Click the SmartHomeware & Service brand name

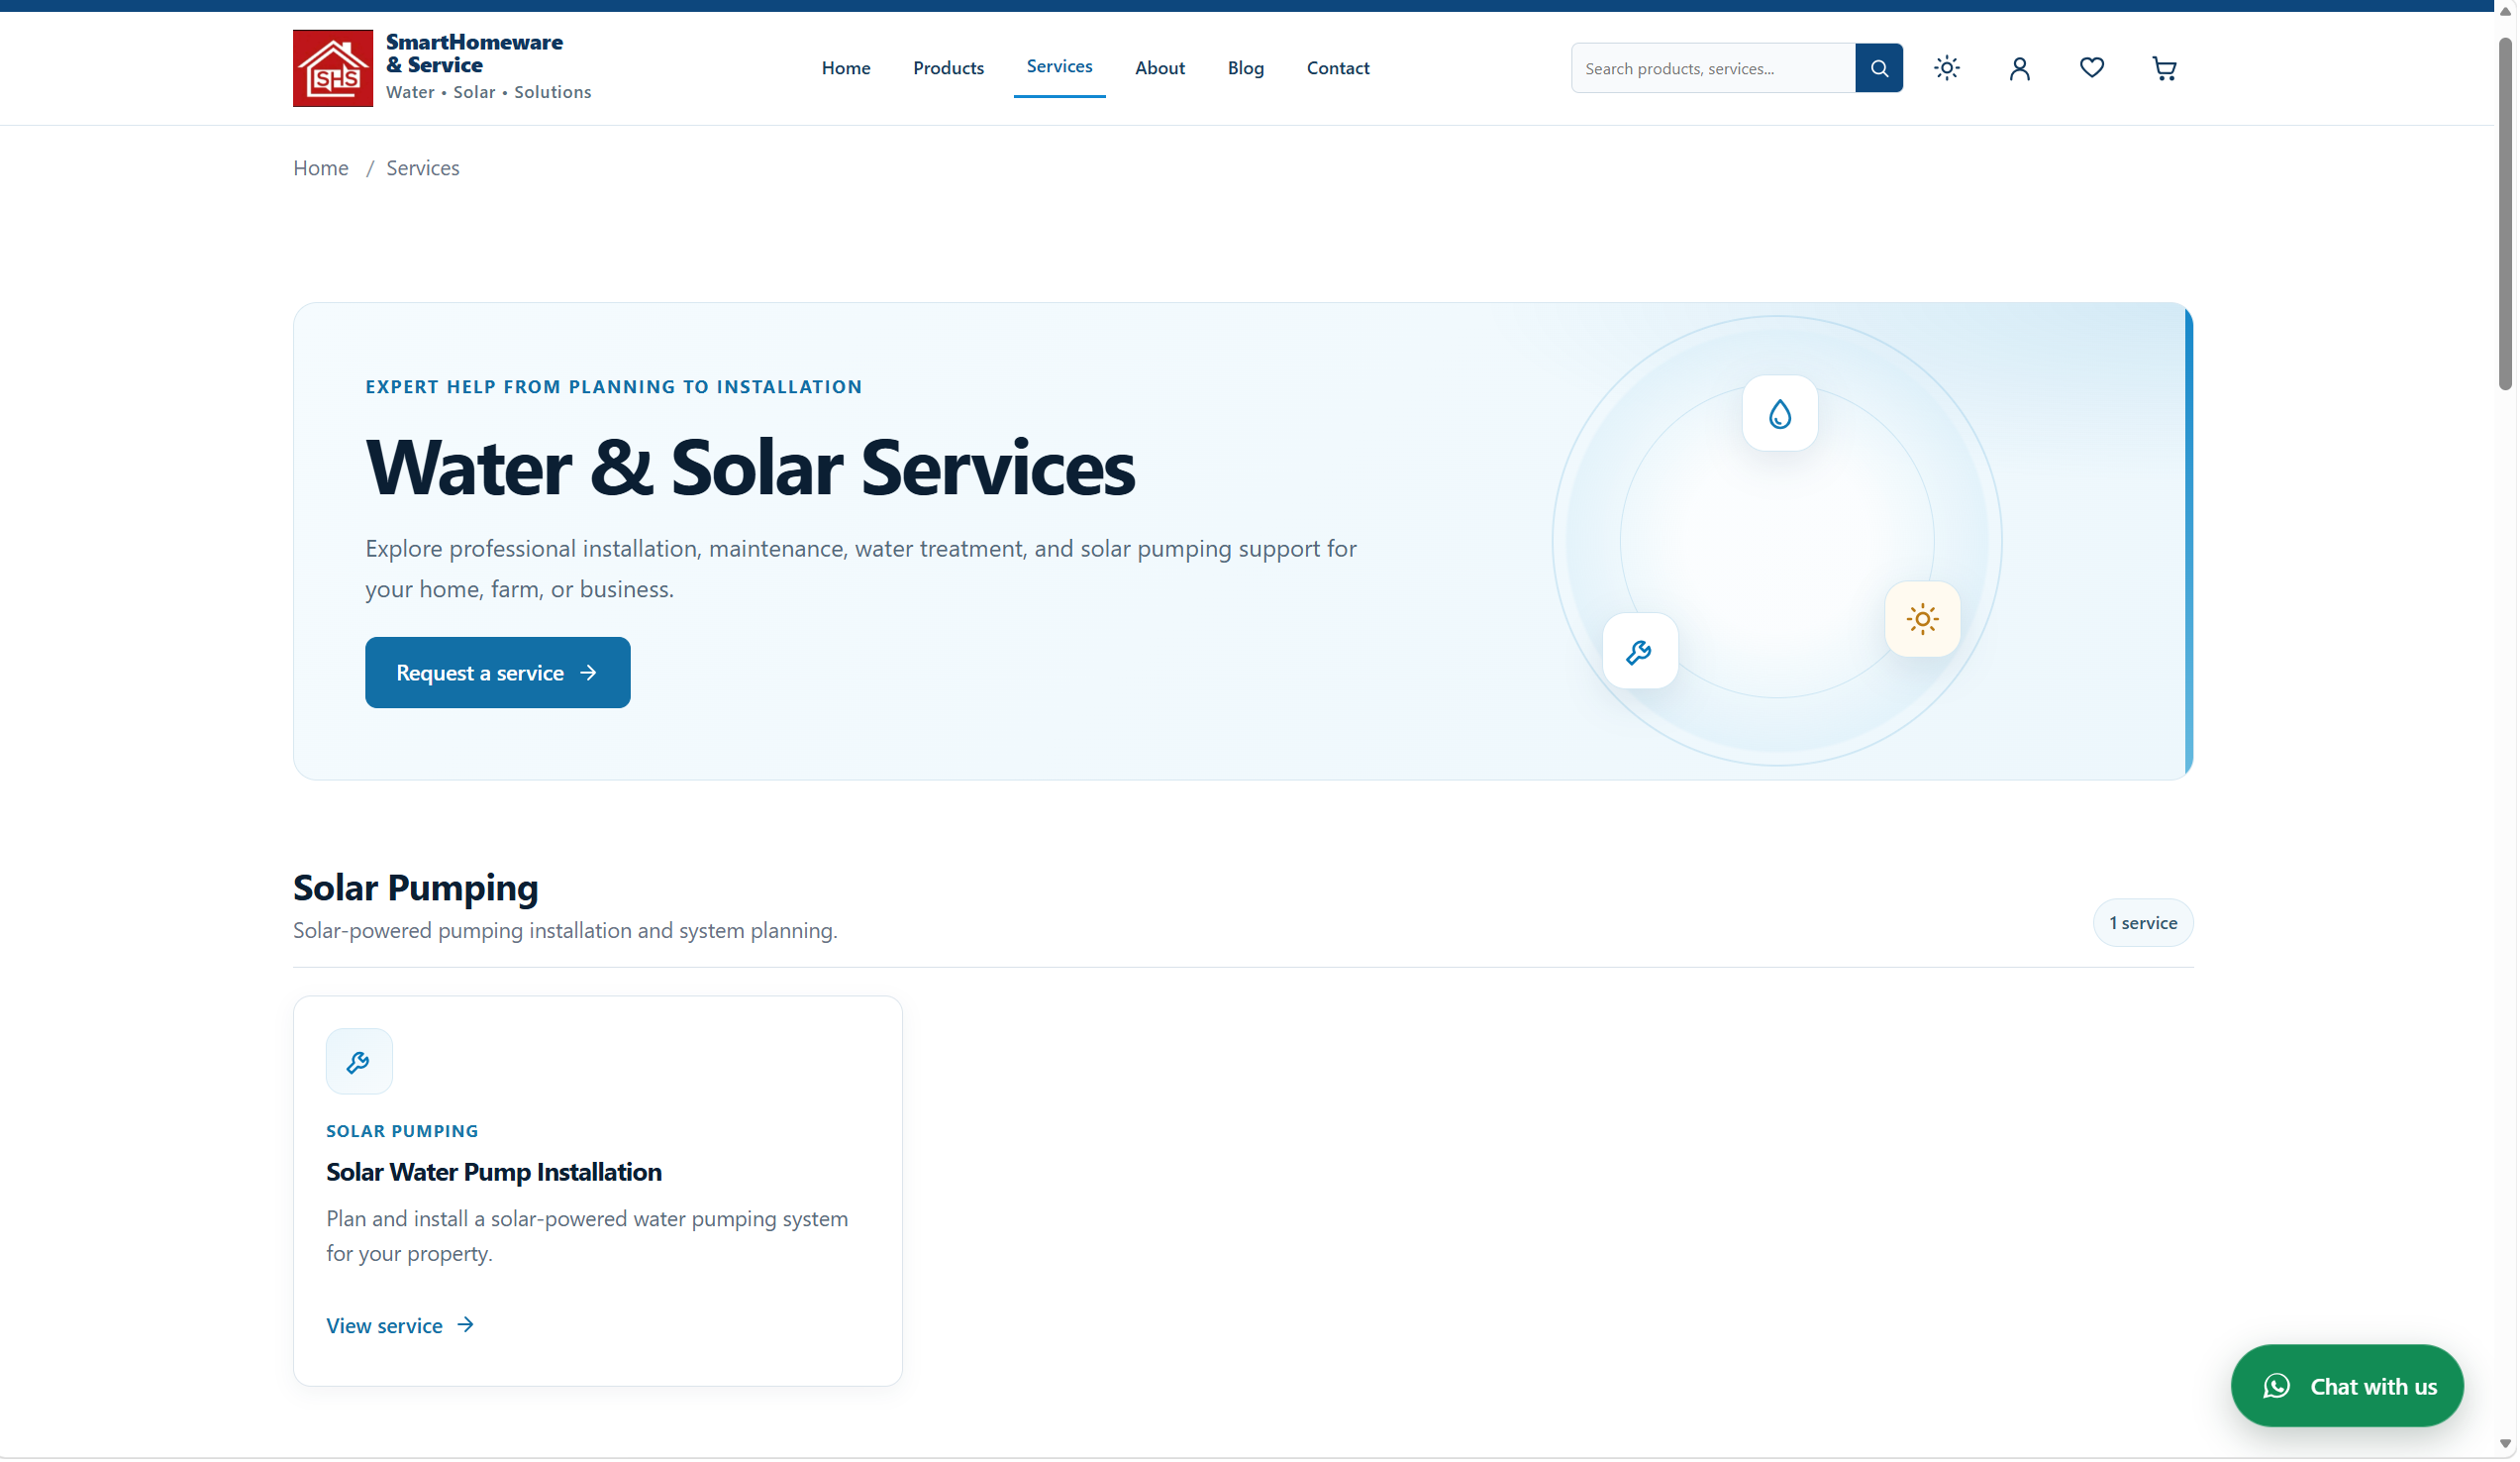pyautogui.click(x=475, y=53)
